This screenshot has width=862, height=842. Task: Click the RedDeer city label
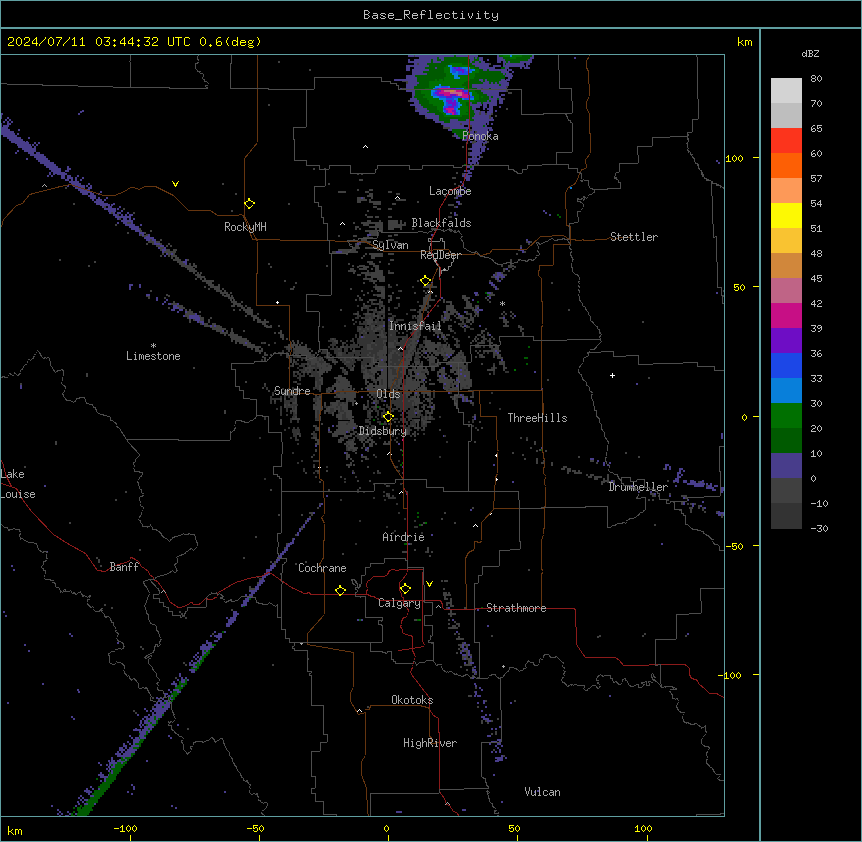coord(440,255)
